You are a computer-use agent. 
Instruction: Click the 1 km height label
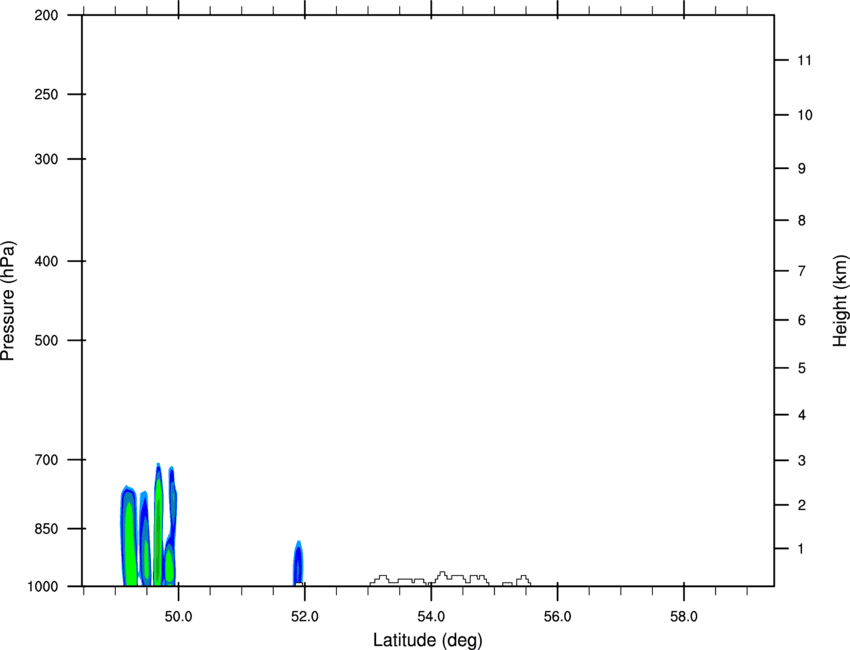point(801,549)
